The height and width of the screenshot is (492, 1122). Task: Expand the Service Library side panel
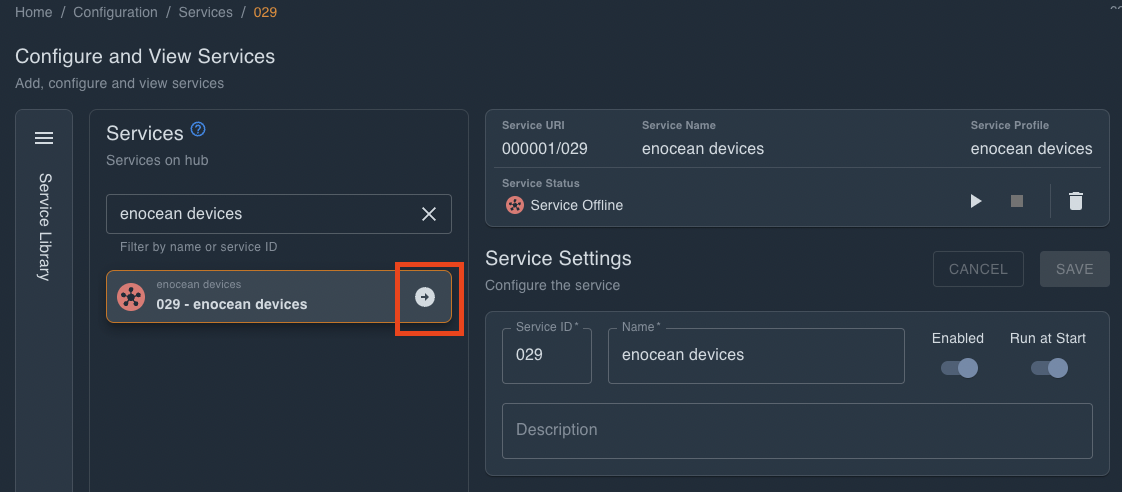pos(44,228)
